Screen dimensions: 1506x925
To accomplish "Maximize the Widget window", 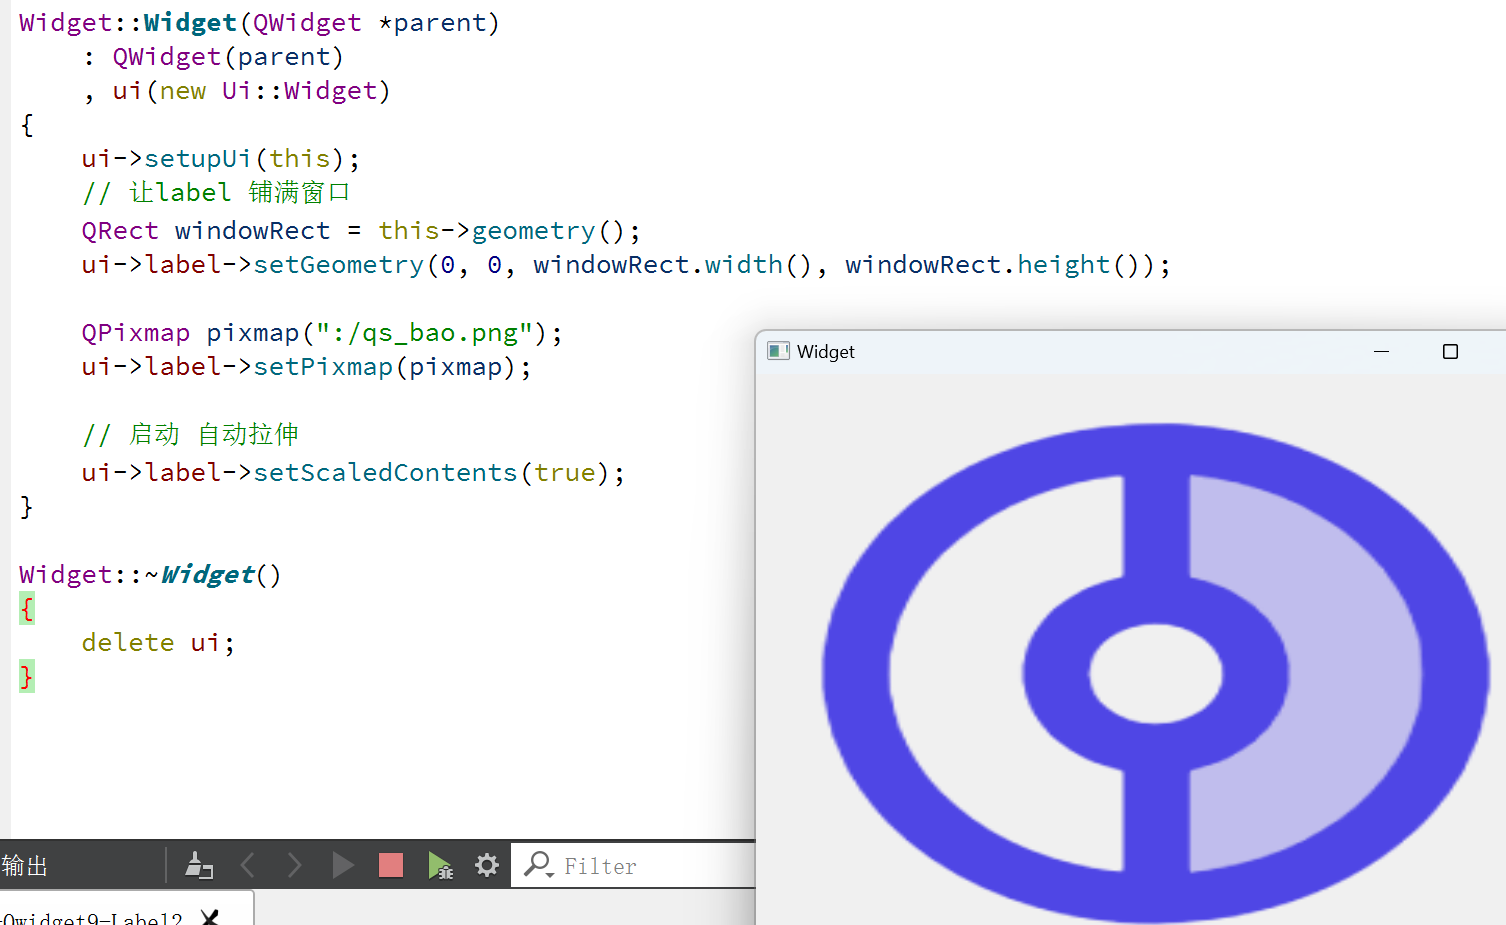I will pos(1450,351).
